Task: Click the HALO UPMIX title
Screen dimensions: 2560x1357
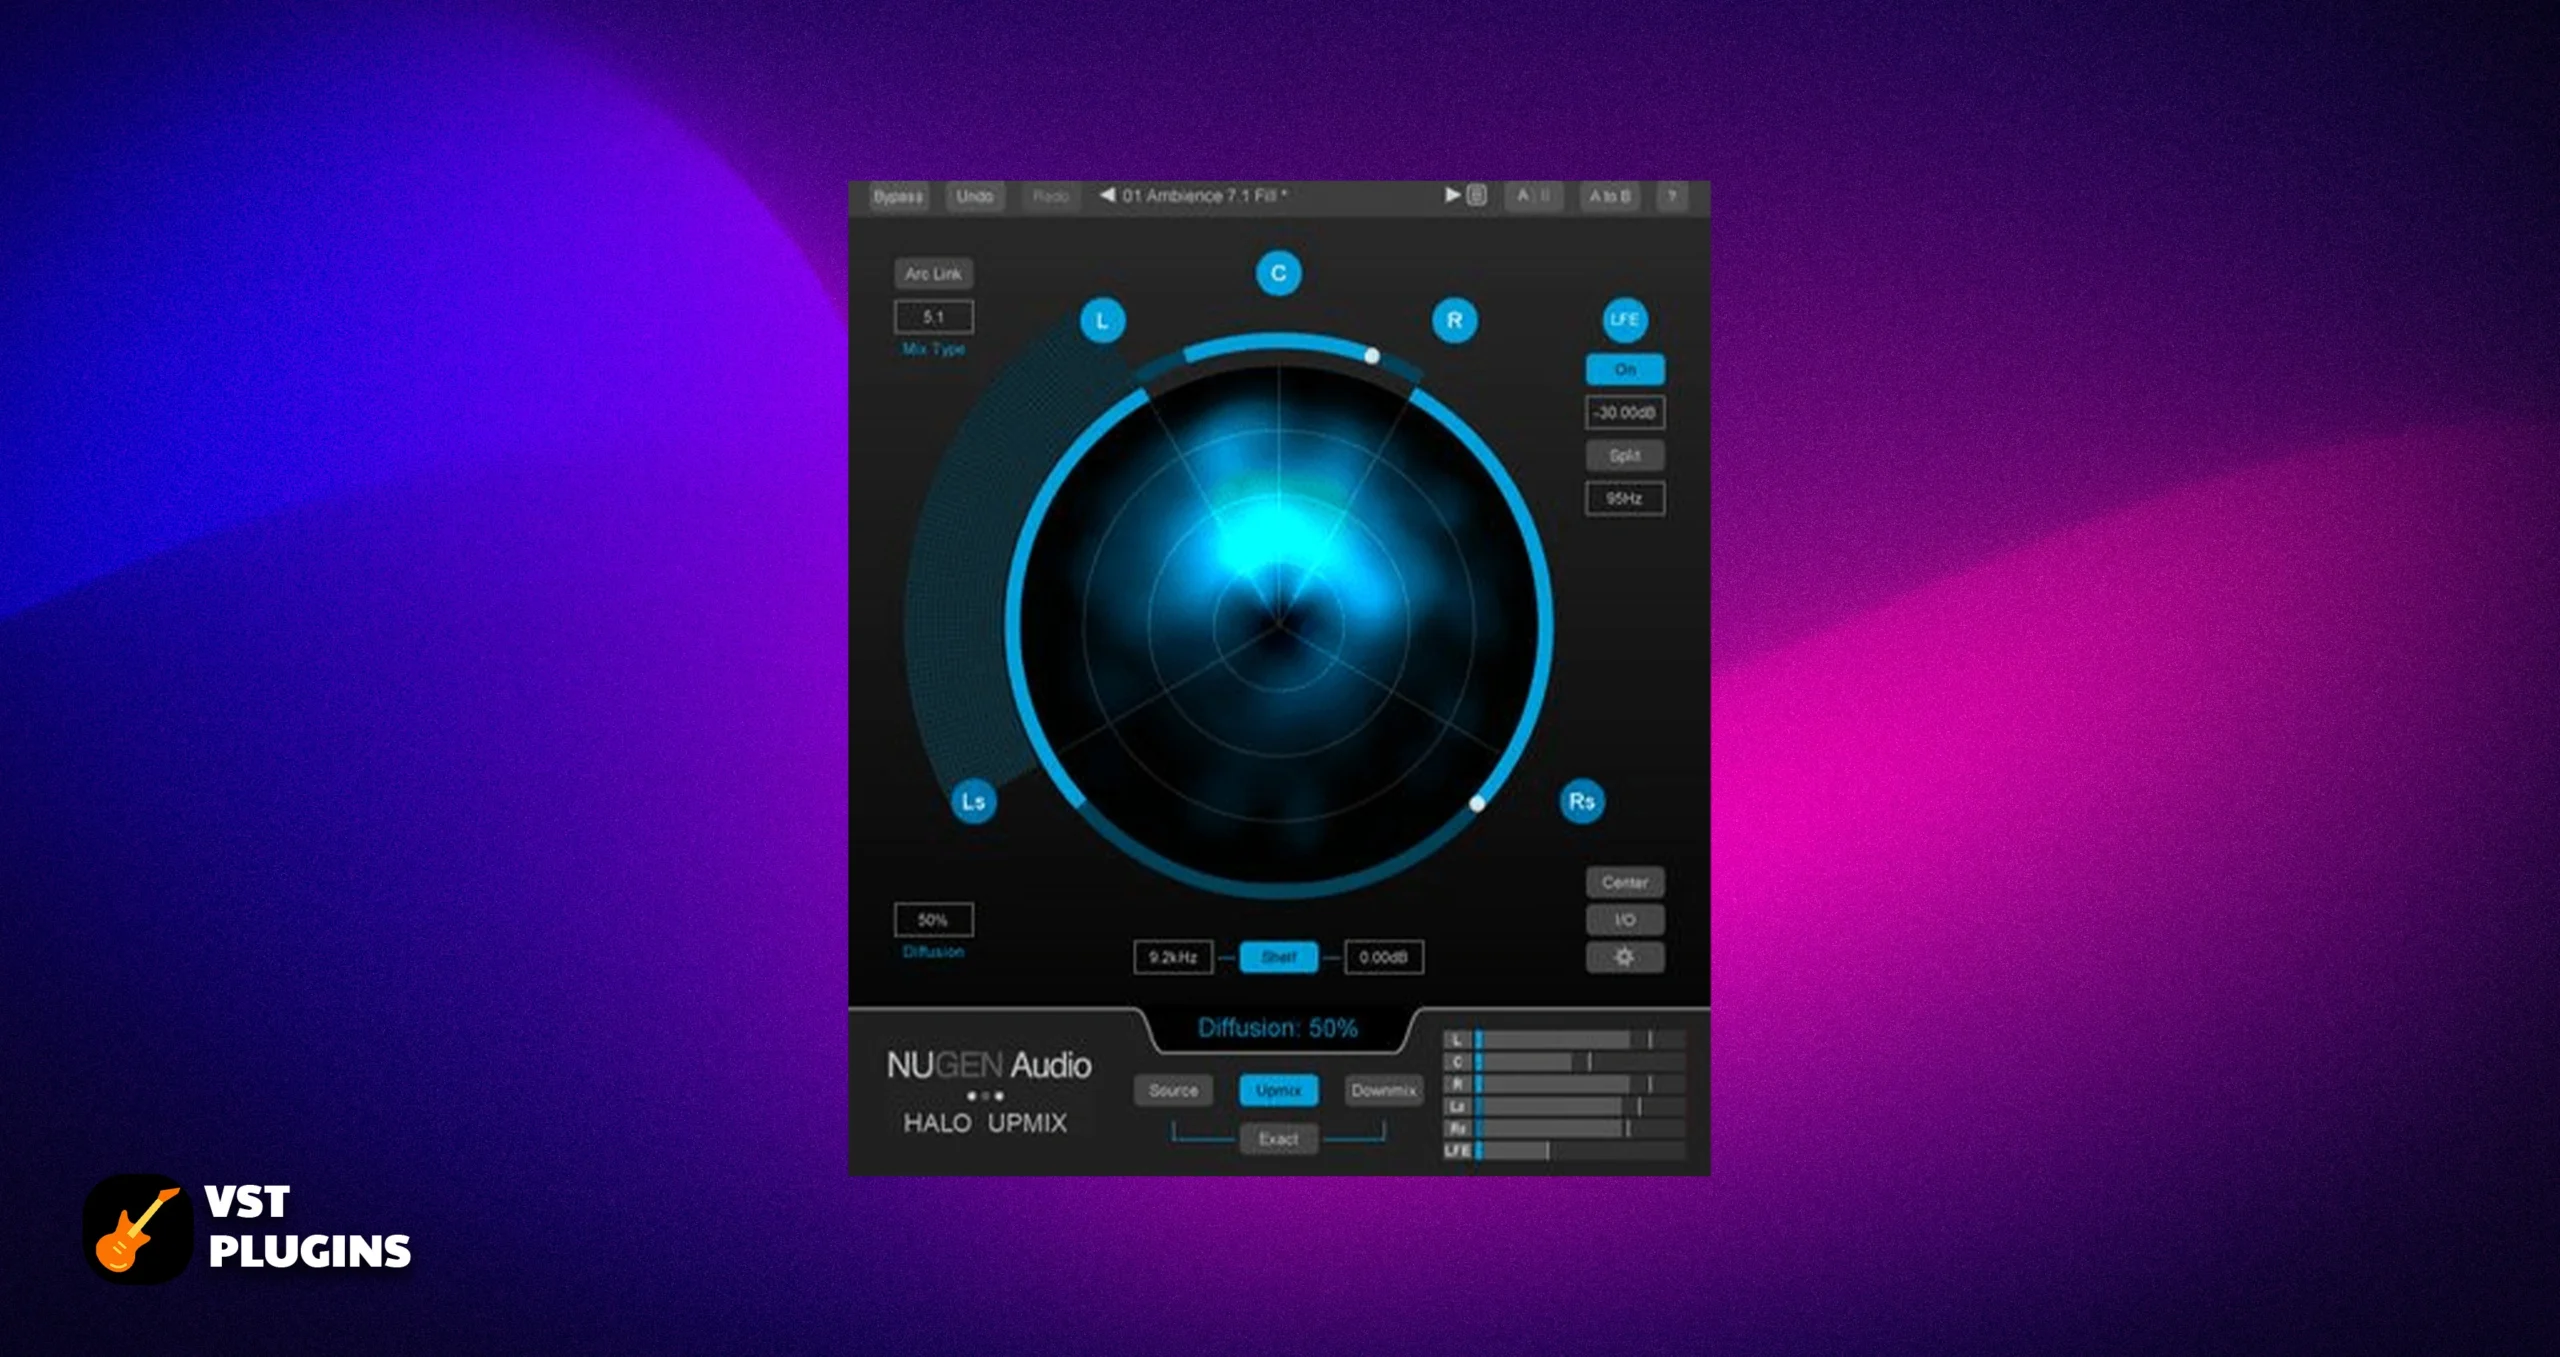Action: click(x=985, y=1123)
